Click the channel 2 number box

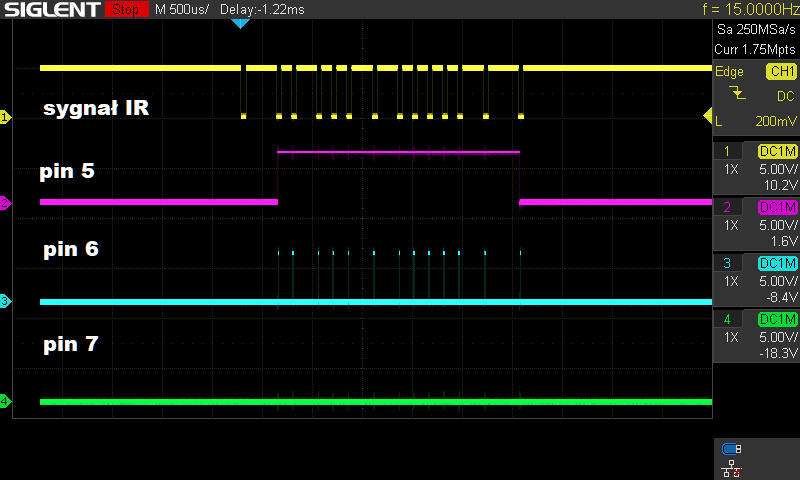click(727, 207)
